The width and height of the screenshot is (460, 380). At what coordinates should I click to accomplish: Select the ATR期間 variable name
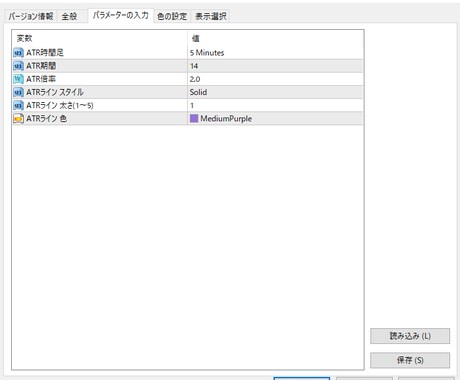tap(41, 66)
